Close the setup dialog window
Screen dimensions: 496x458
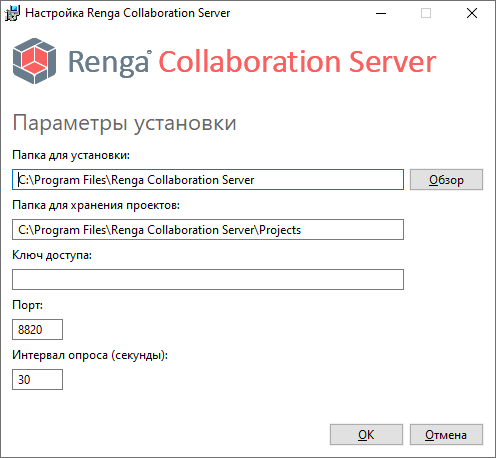click(472, 13)
